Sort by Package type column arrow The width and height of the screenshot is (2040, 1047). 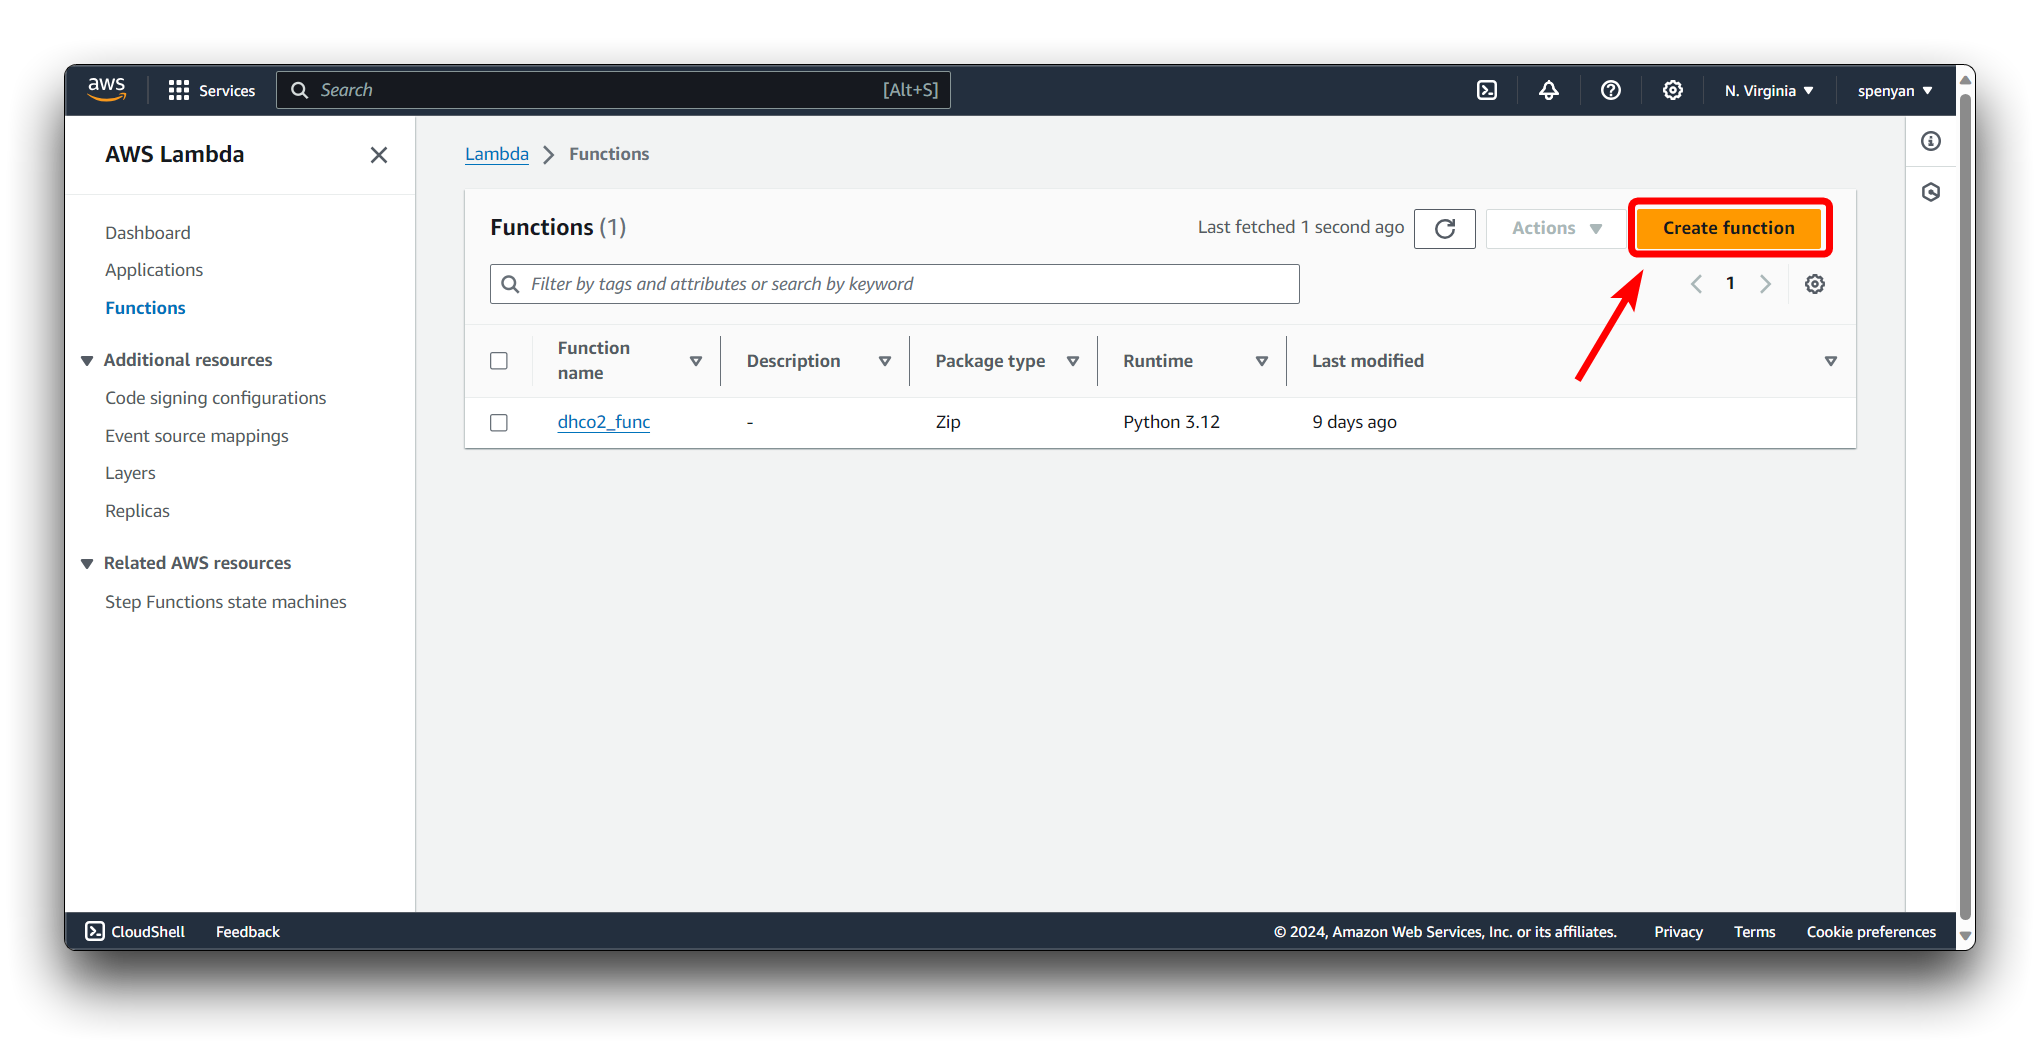tap(1073, 361)
